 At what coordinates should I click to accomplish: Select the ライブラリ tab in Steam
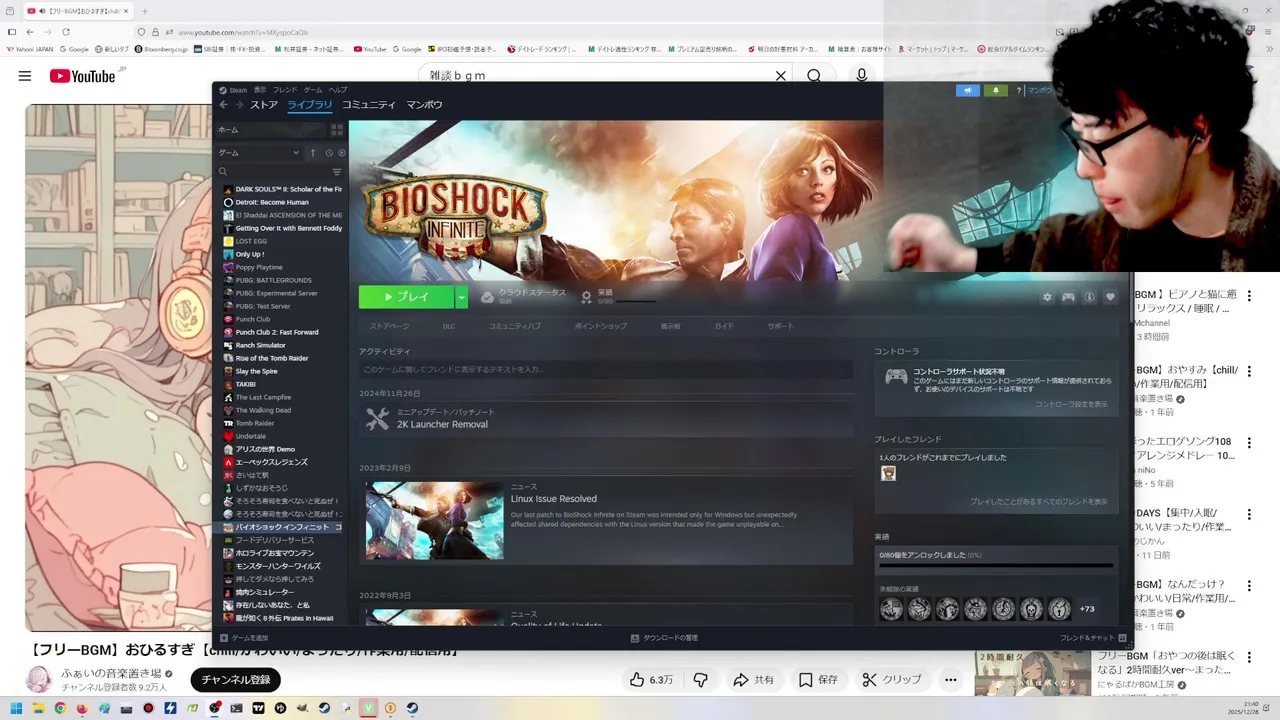coord(310,105)
